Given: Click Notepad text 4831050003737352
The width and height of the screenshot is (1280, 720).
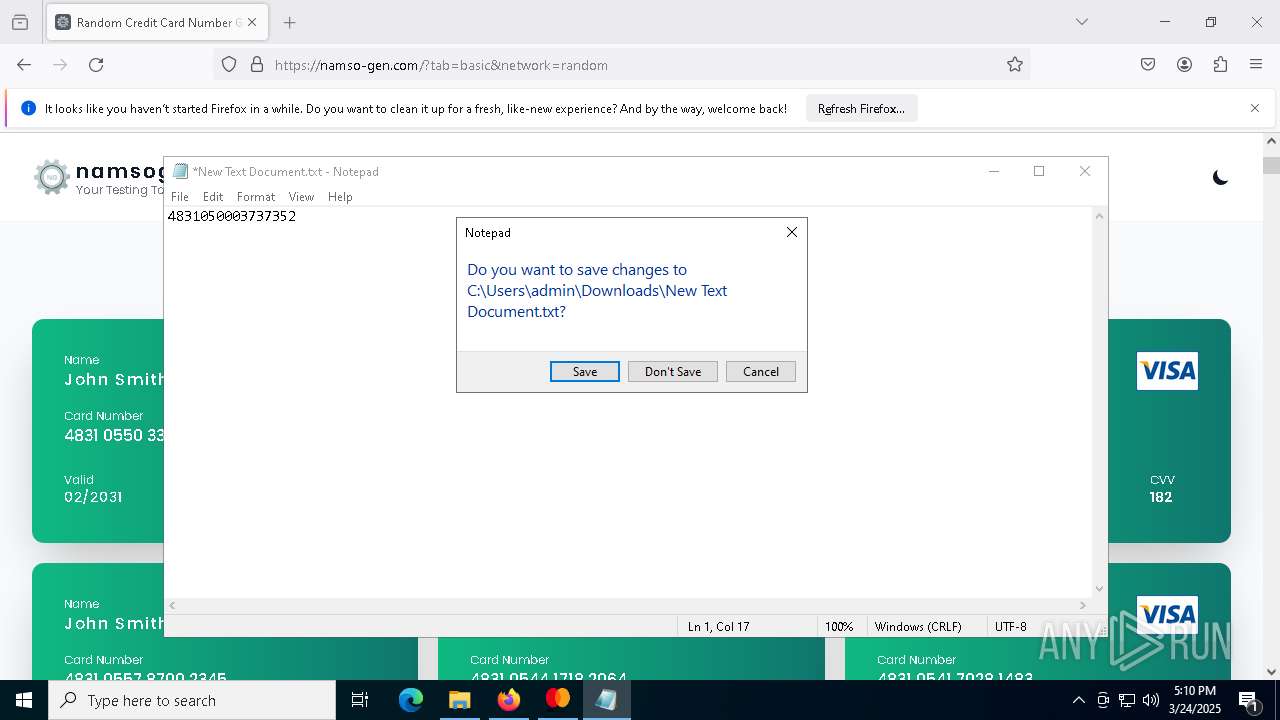Looking at the screenshot, I should coord(231,216).
